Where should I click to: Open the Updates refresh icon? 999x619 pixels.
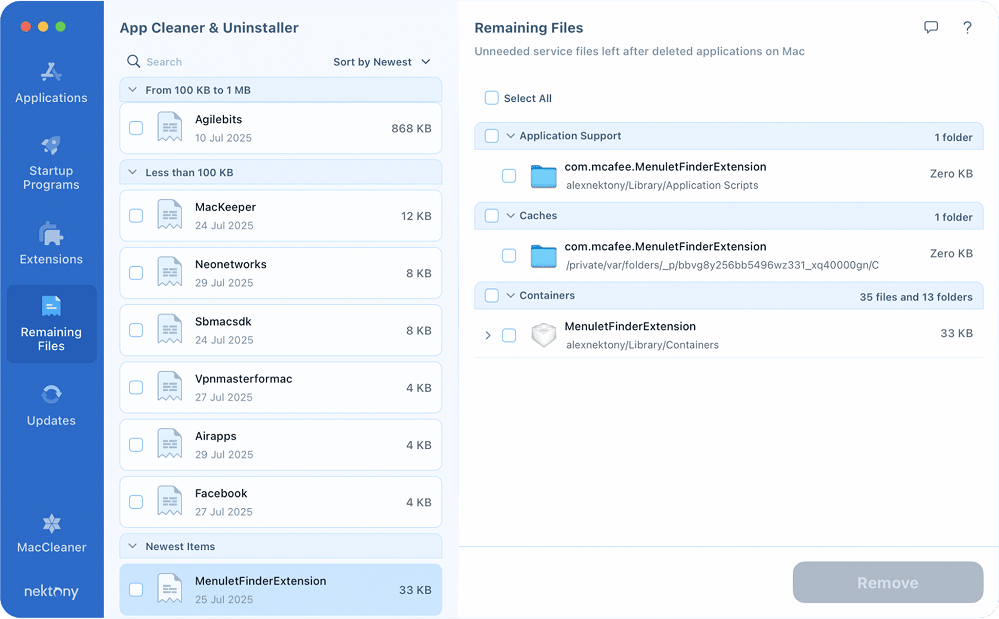click(51, 394)
